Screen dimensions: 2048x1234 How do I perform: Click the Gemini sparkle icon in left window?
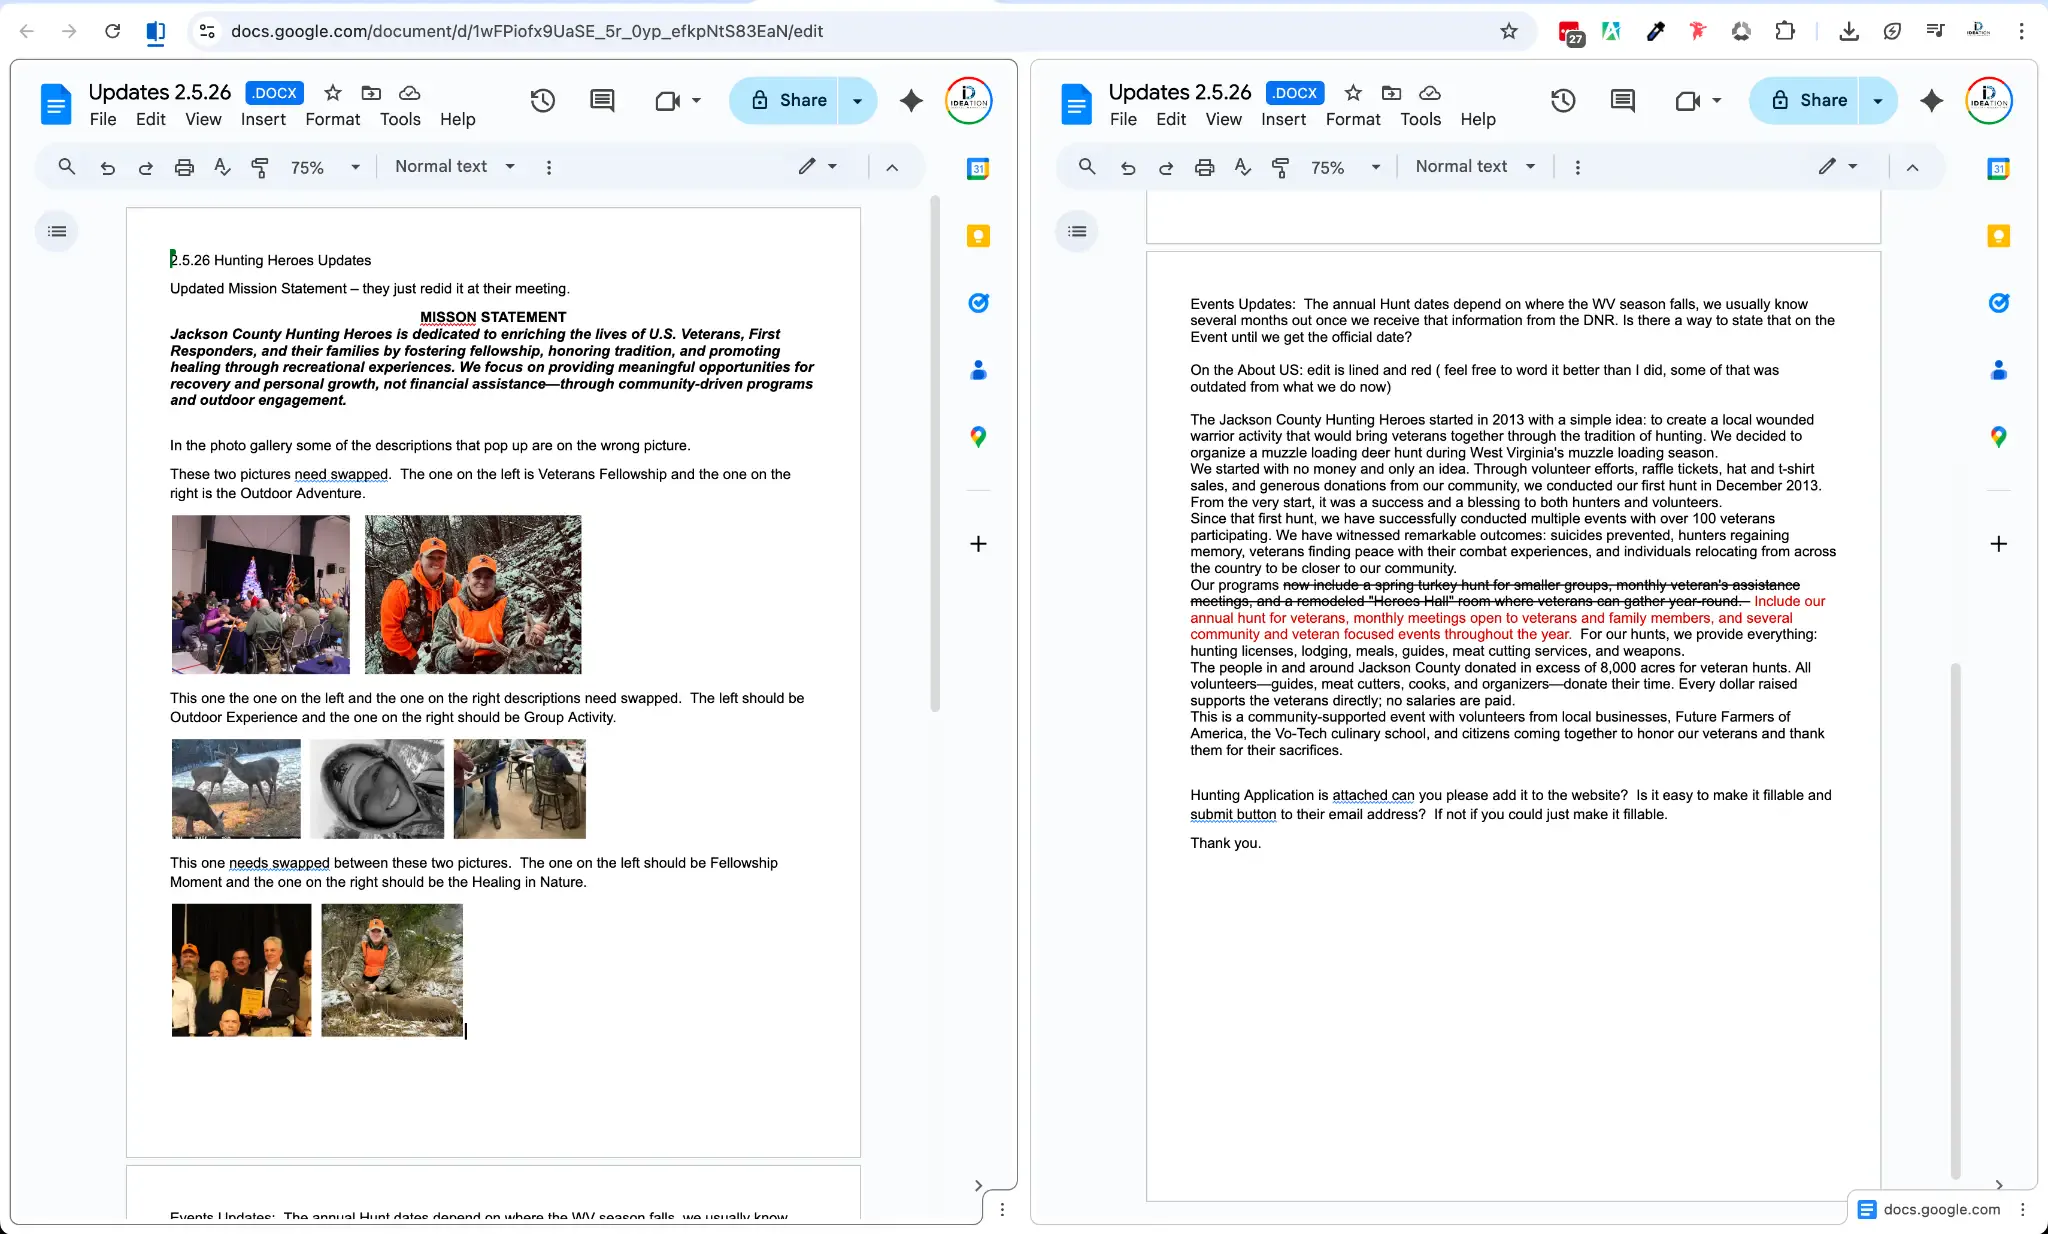(911, 100)
